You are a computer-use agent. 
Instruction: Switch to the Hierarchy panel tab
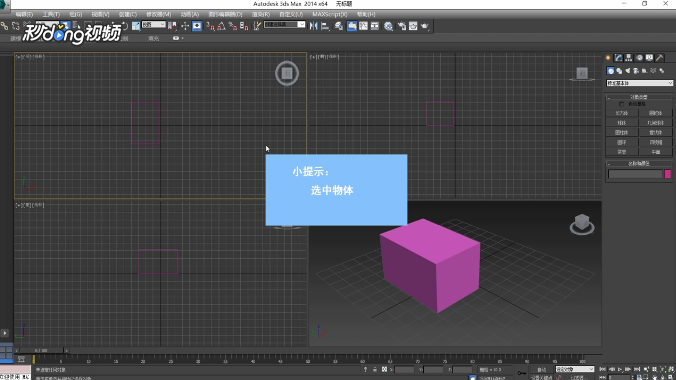coord(629,58)
